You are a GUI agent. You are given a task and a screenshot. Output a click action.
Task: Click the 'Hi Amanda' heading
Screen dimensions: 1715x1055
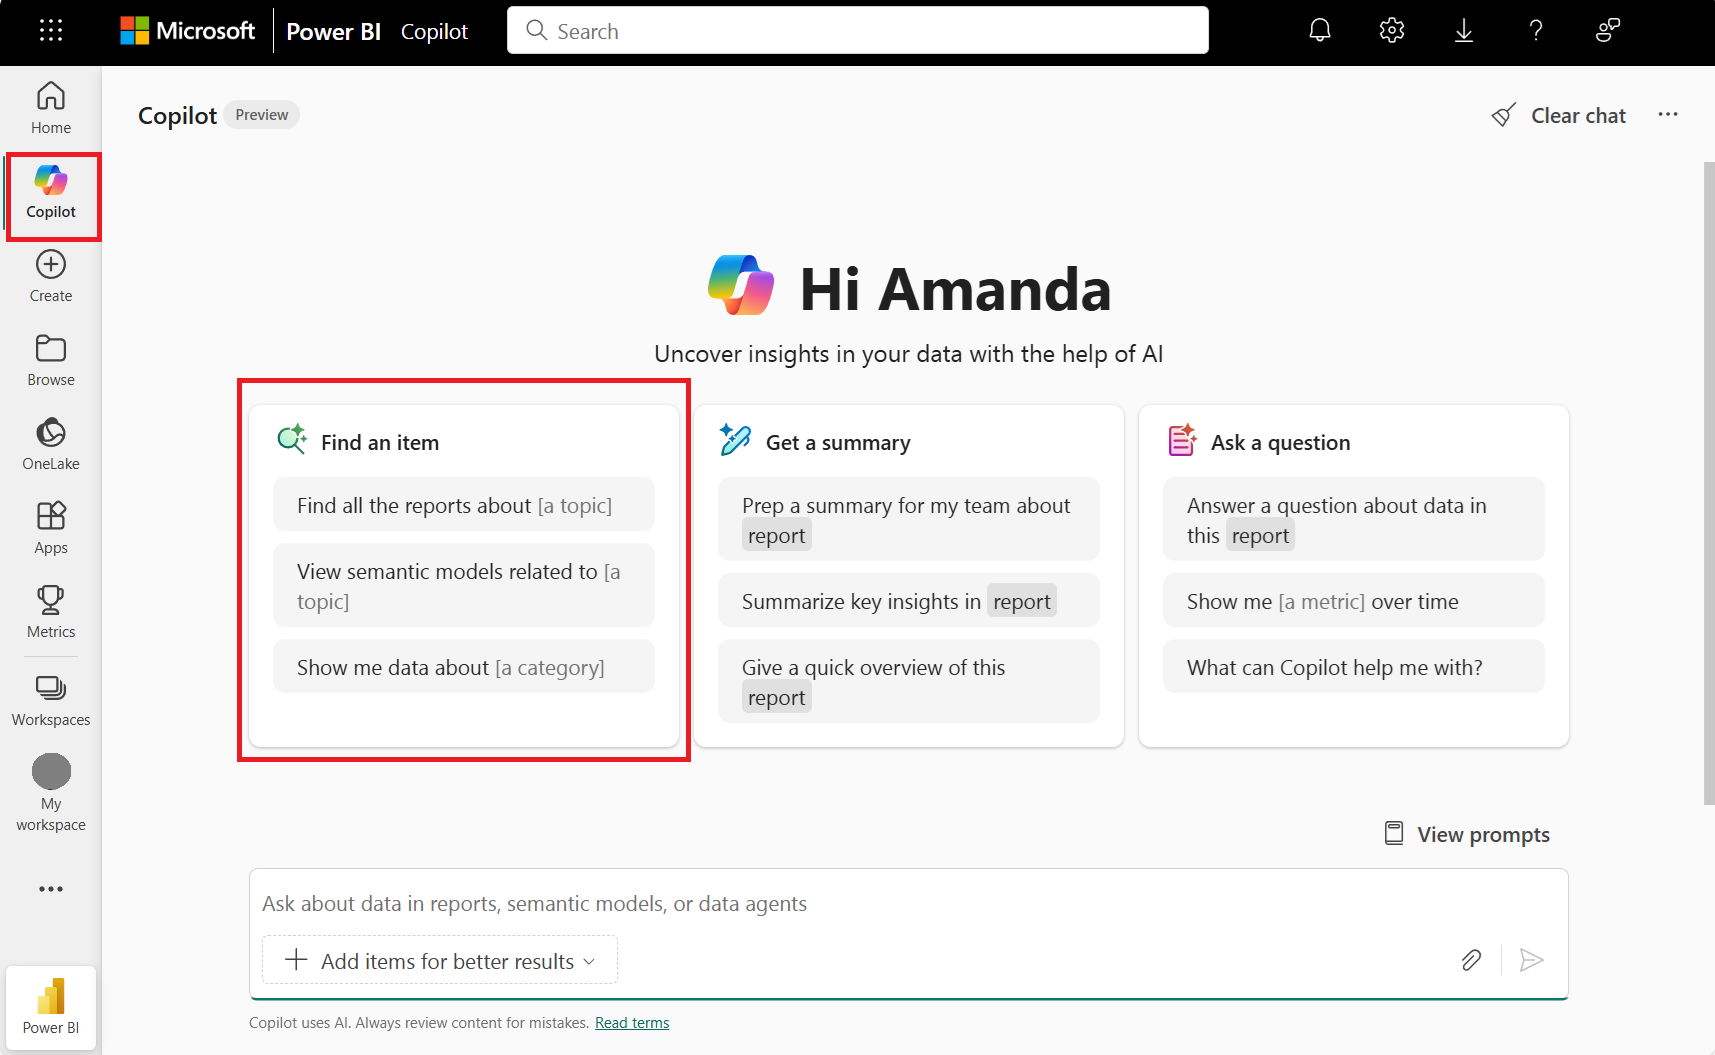pyautogui.click(x=955, y=289)
